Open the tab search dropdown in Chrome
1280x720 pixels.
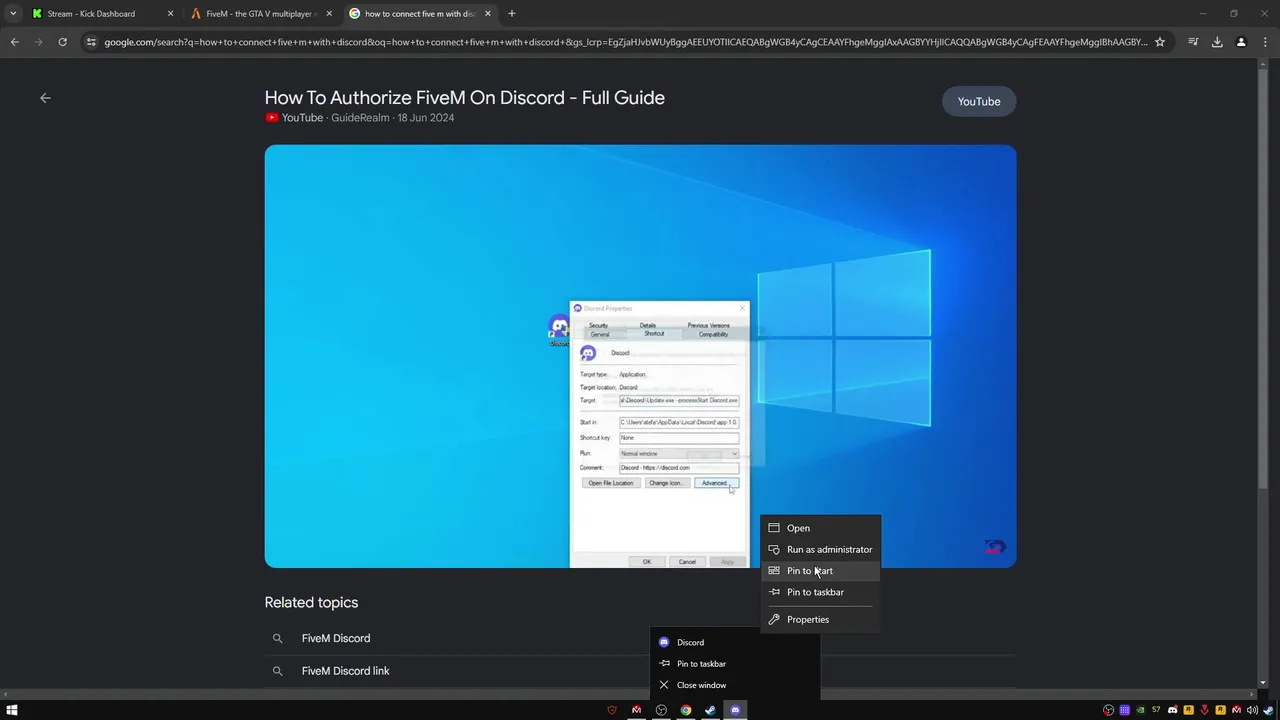pyautogui.click(x=13, y=14)
